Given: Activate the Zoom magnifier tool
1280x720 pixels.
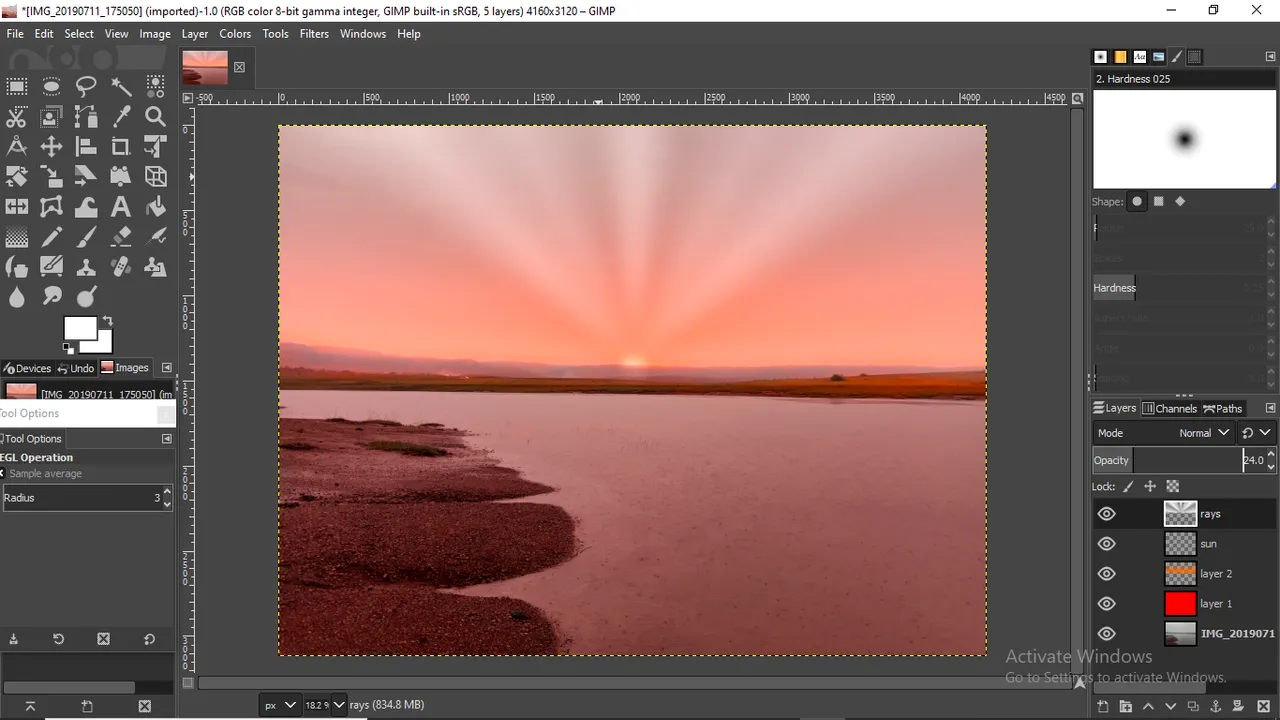Looking at the screenshot, I should (x=155, y=117).
